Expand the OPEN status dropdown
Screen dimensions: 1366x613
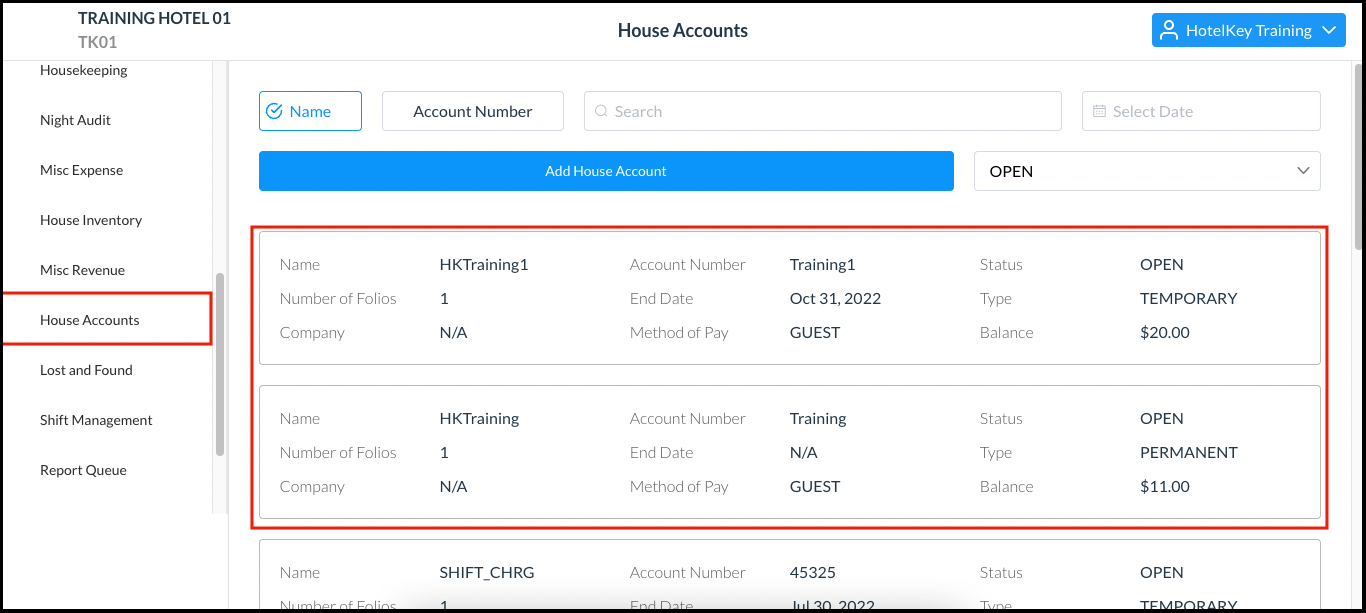click(1146, 171)
